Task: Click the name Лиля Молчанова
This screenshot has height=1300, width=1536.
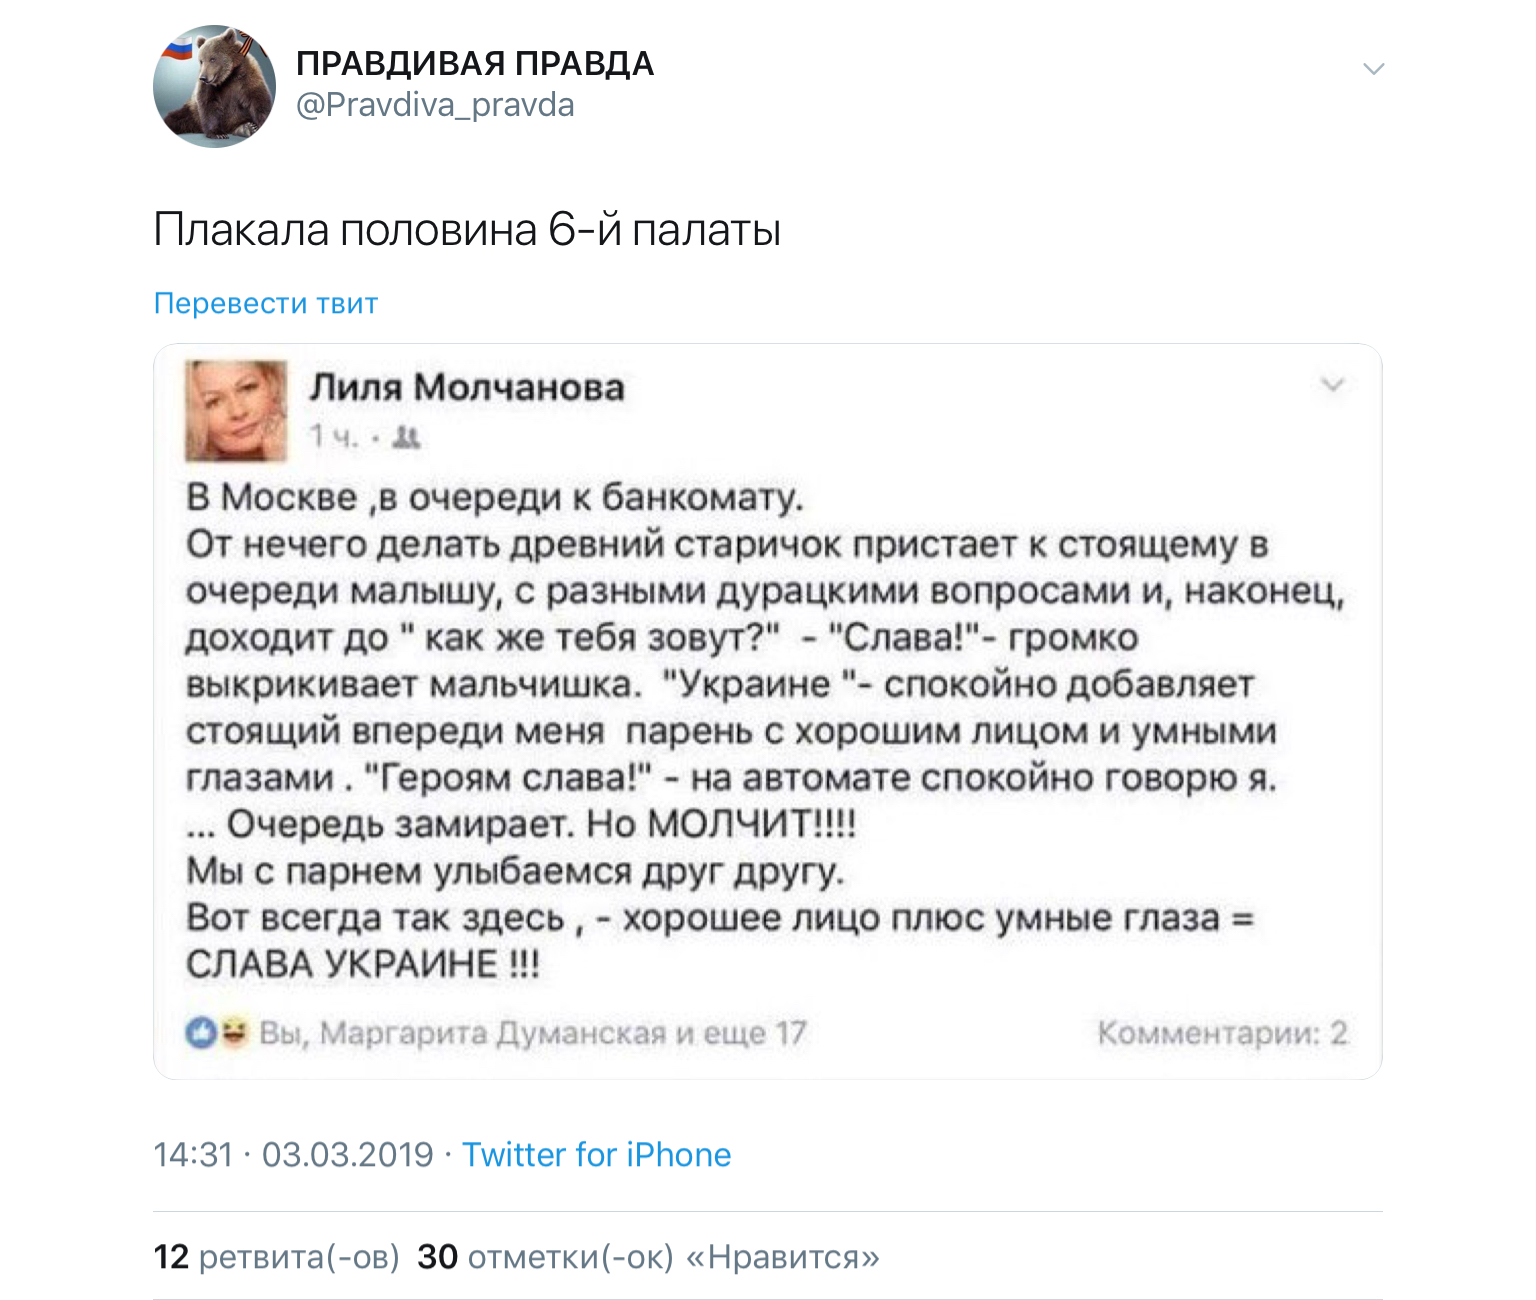Action: click(x=467, y=387)
